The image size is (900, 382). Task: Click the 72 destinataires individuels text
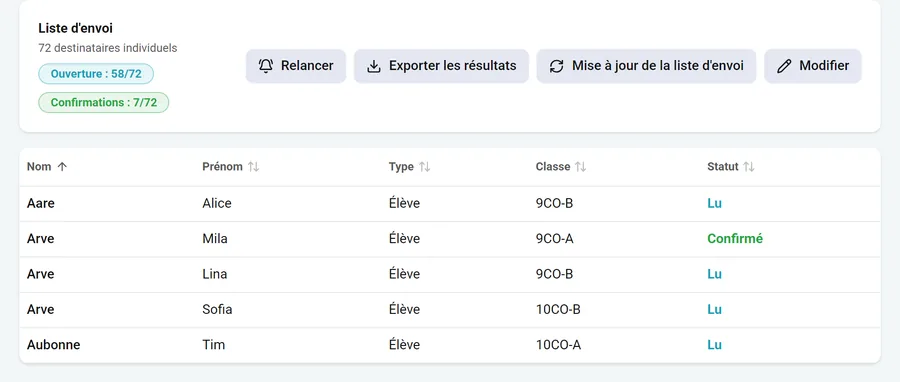[x=108, y=48]
